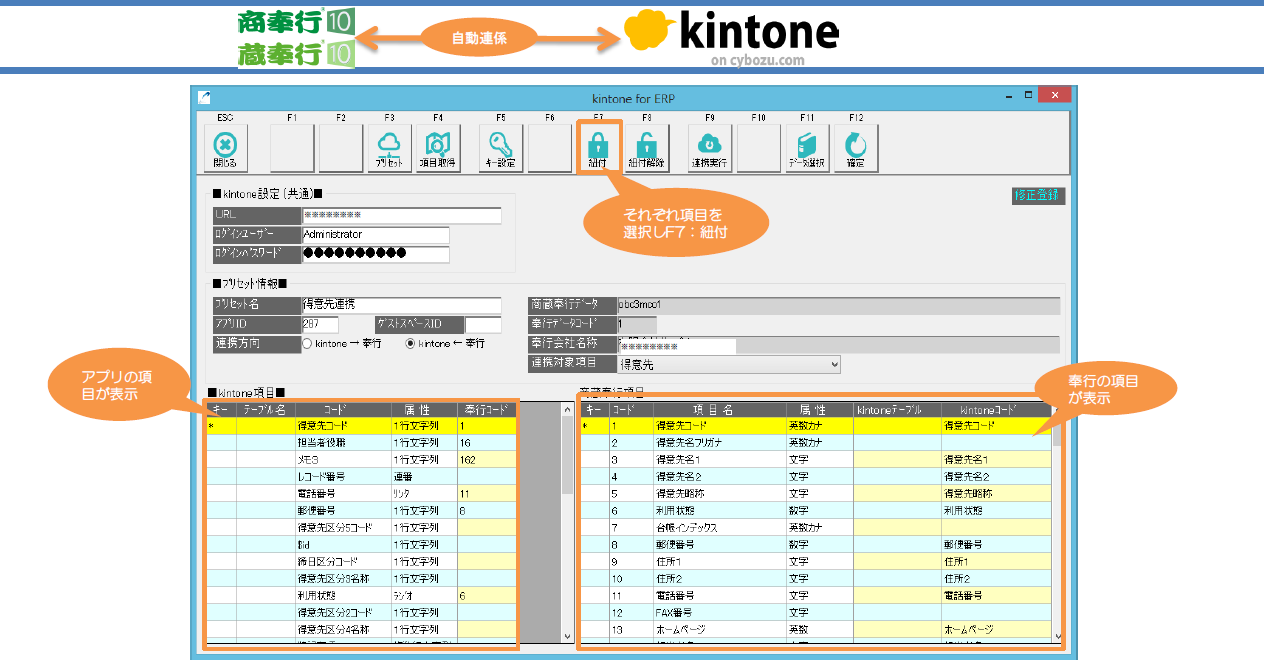Select 得意先区分5コード row in kintone table

[x=362, y=527]
